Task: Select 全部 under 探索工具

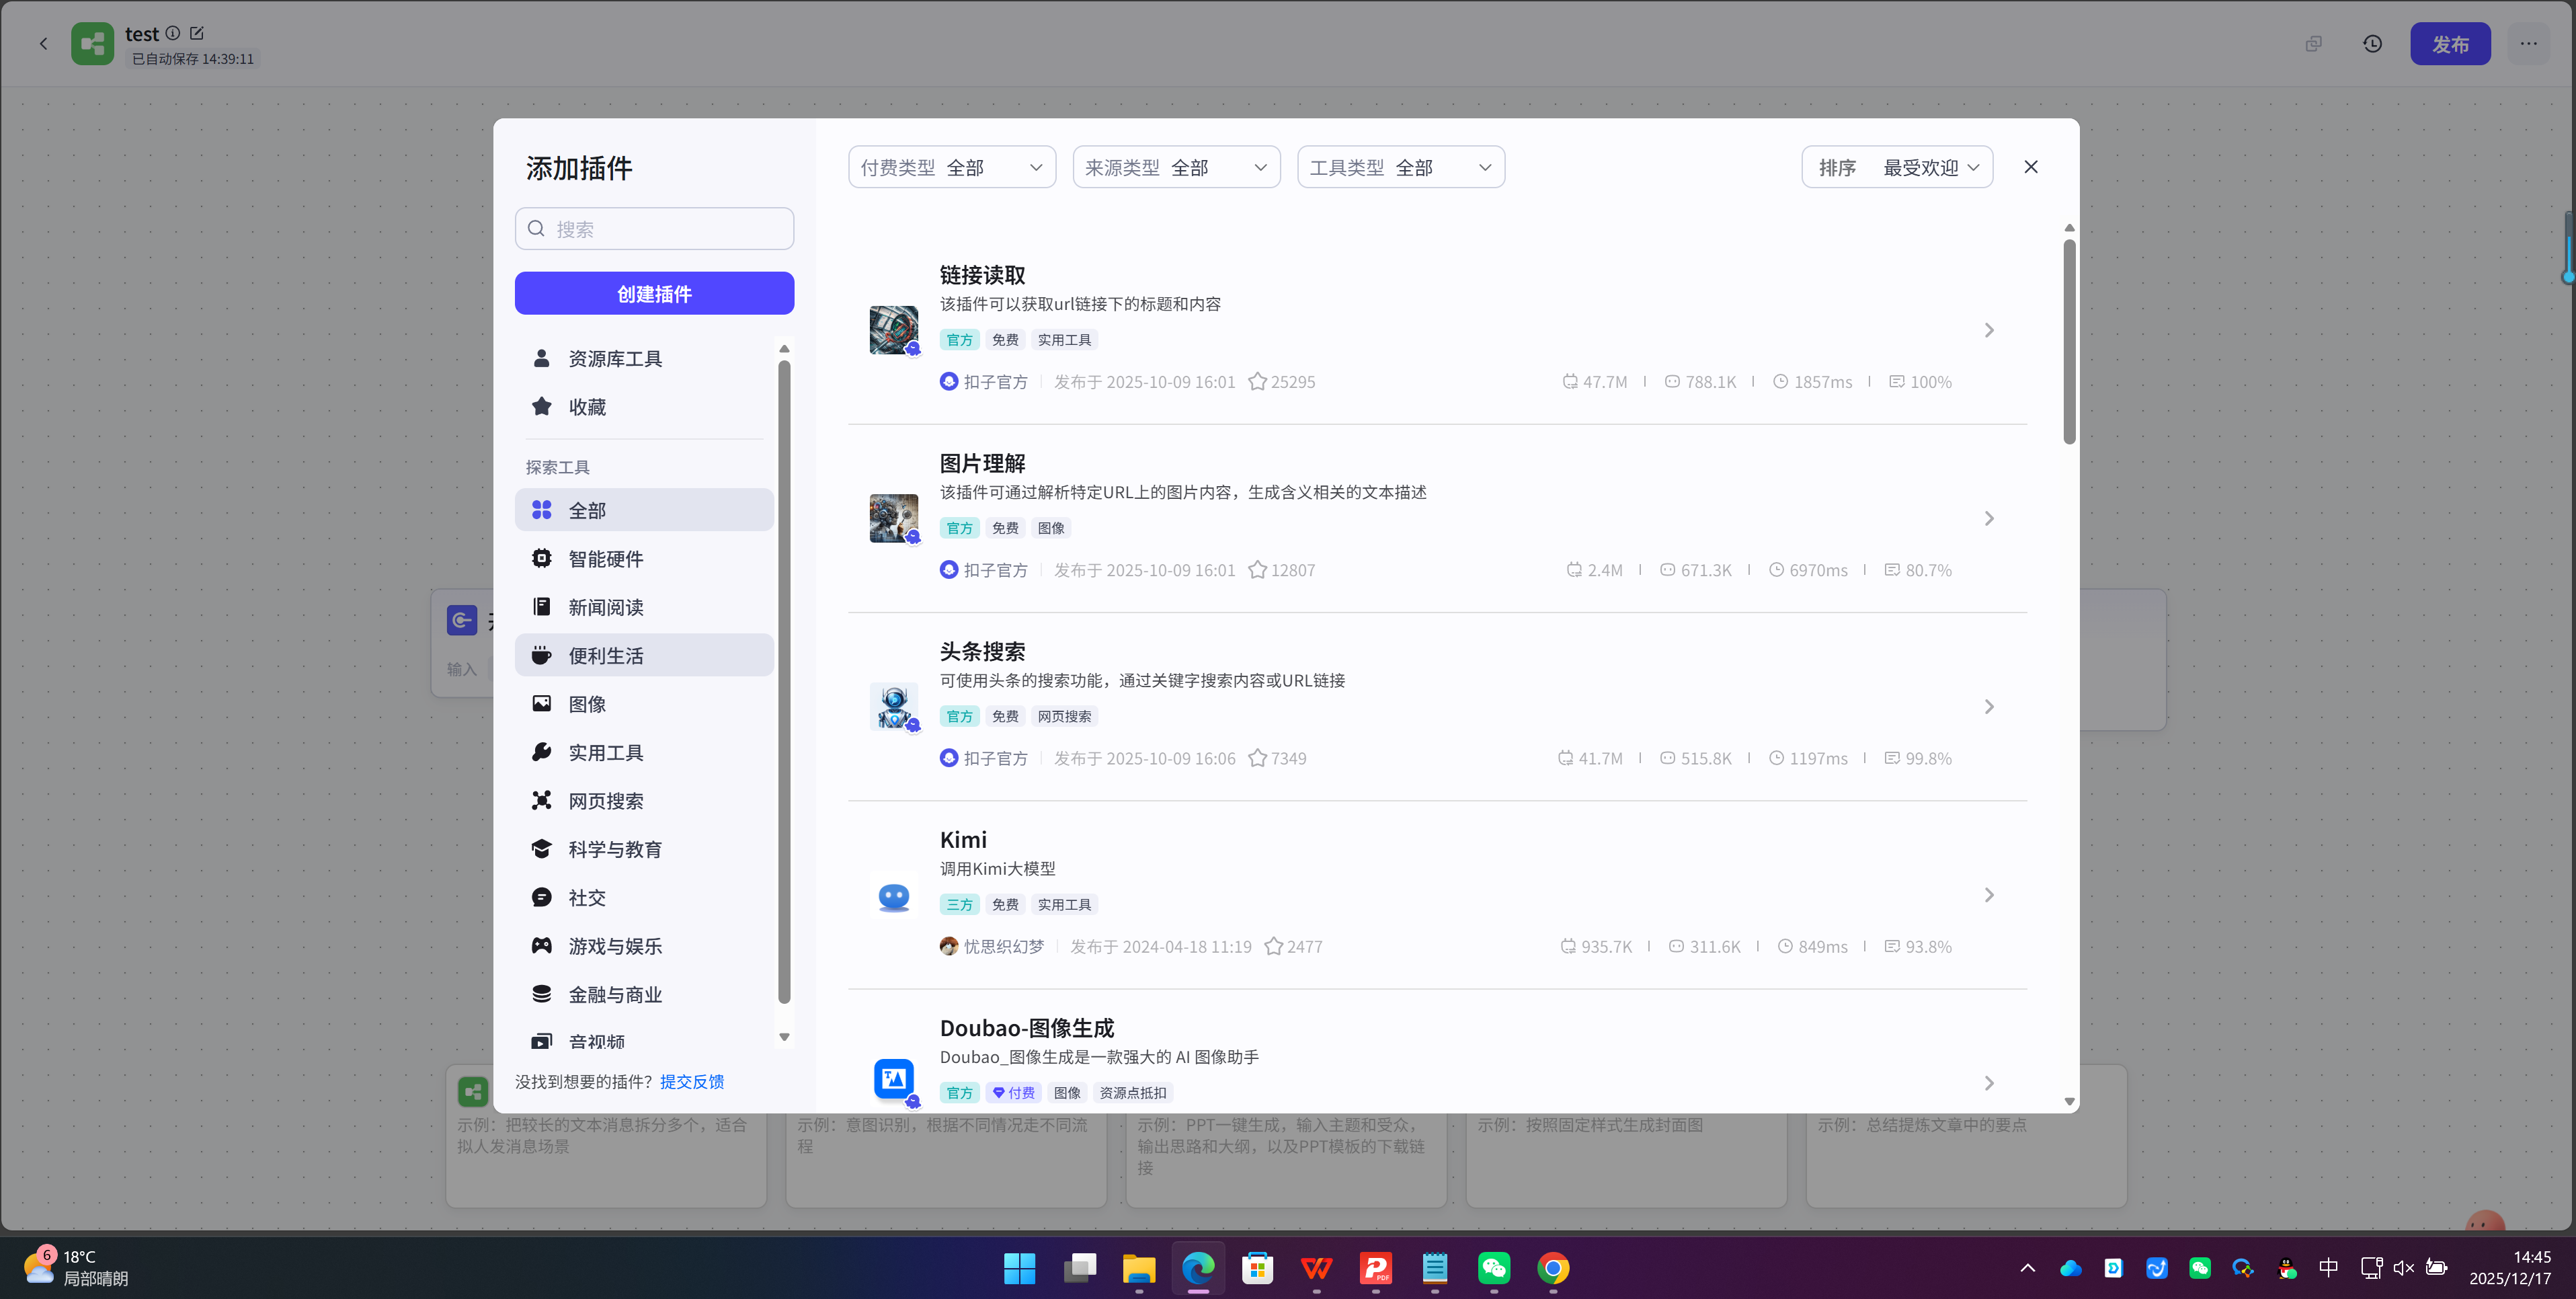Action: 586,509
